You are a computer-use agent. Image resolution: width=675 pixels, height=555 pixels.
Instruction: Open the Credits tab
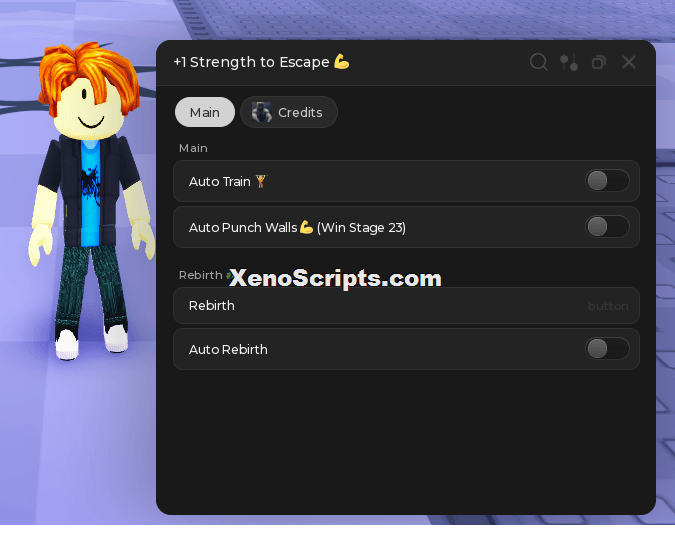click(x=289, y=112)
